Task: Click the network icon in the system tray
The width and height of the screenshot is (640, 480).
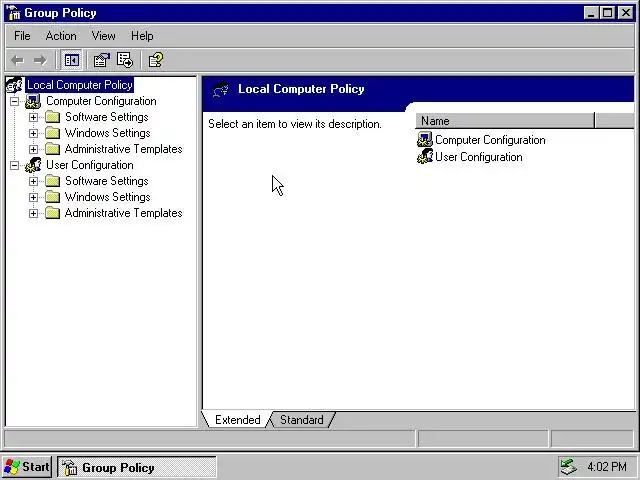Action: click(x=569, y=467)
